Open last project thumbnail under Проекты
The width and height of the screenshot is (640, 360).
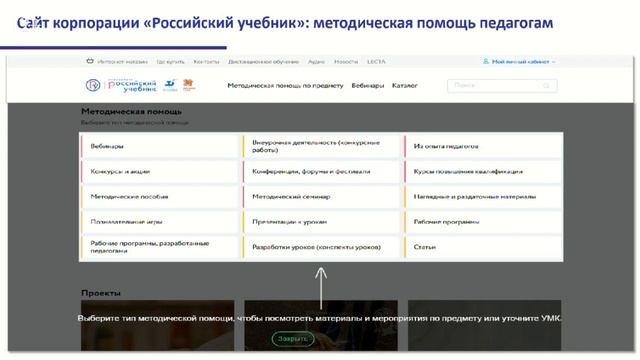484,325
